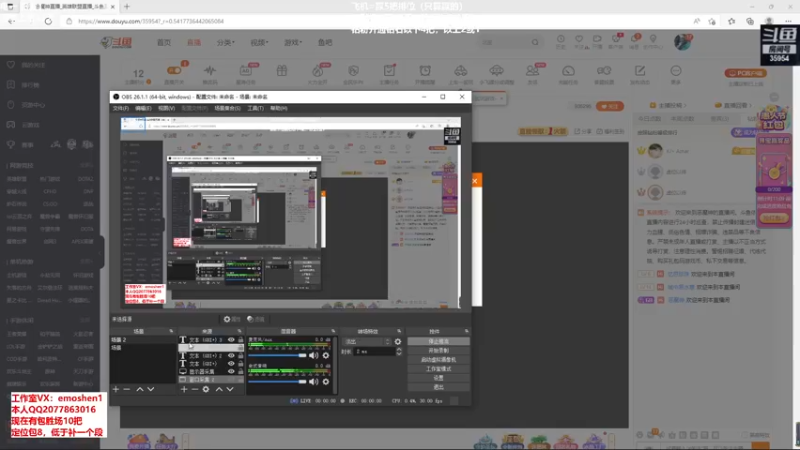Toggle lock on 文本 (GDI+) 2 source
Viewport: 800px width, 450px height.
pyautogui.click(x=240, y=356)
